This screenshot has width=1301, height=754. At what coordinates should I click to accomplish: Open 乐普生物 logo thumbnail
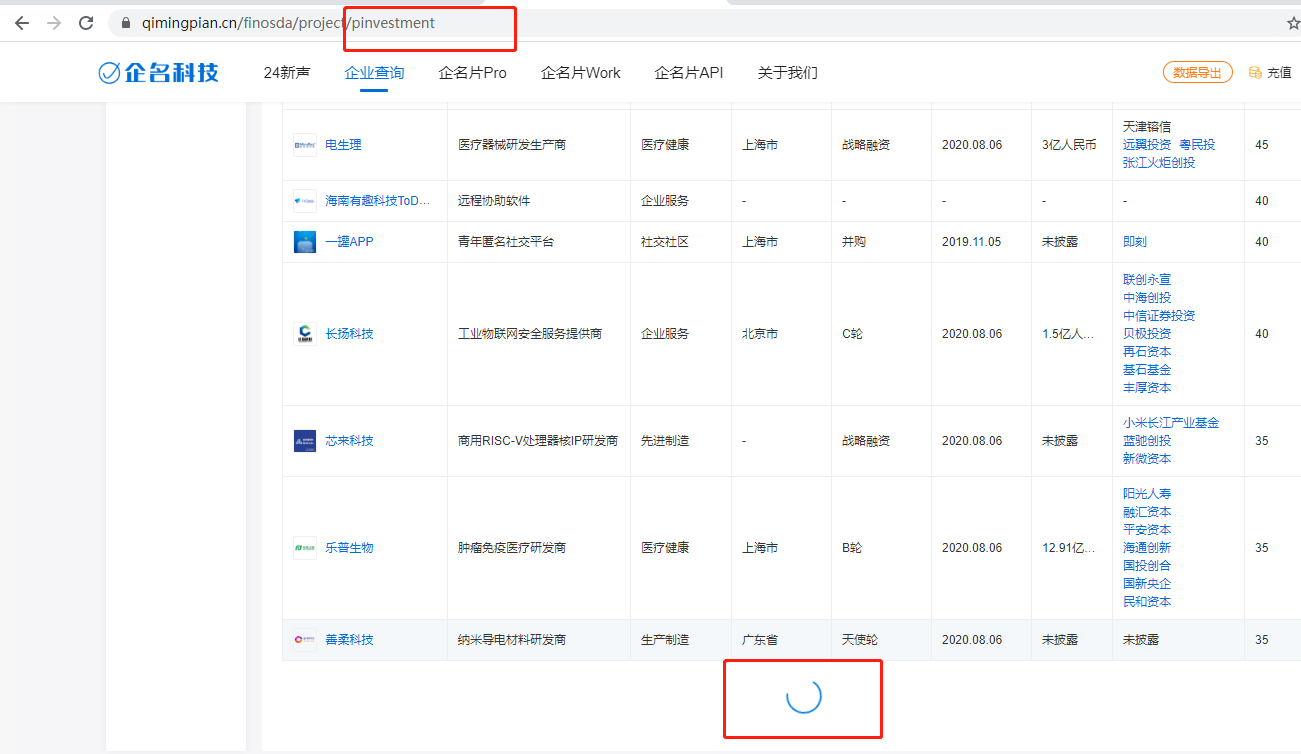click(x=305, y=548)
